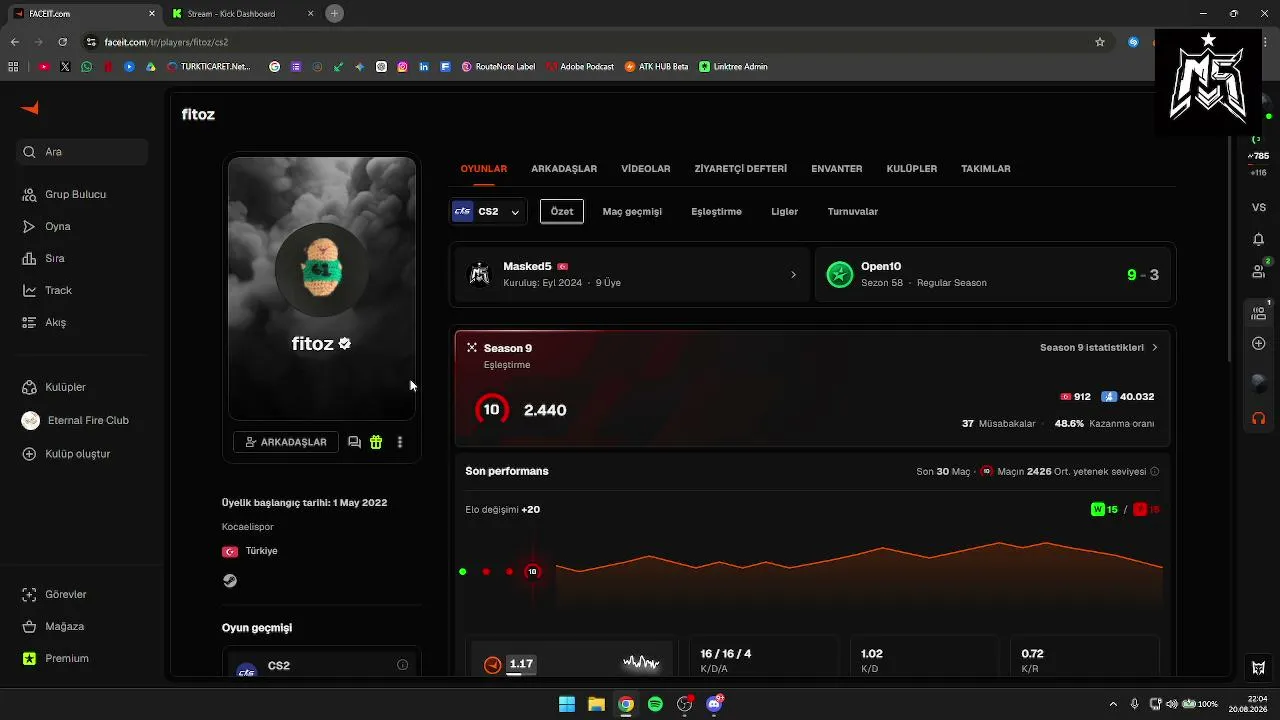The width and height of the screenshot is (1280, 720).
Task: Bookmark this page with the star
Action: [x=1100, y=42]
